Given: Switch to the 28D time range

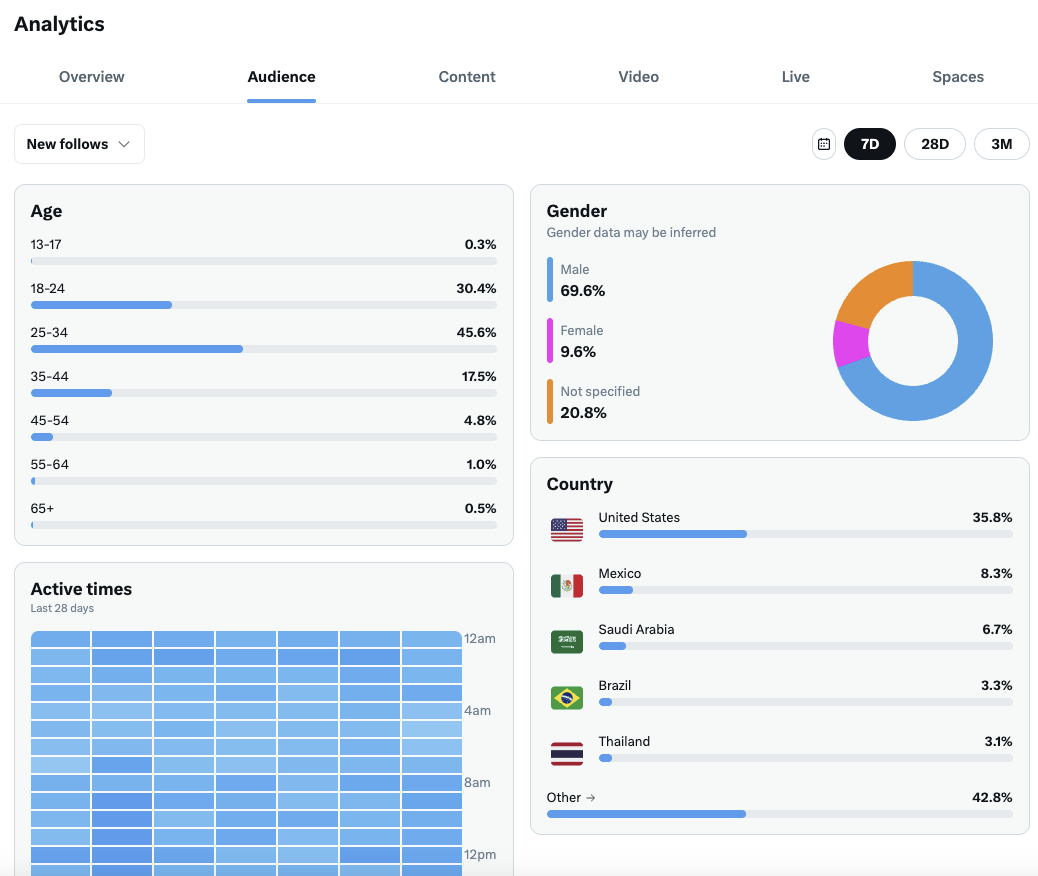Looking at the screenshot, I should [x=935, y=144].
